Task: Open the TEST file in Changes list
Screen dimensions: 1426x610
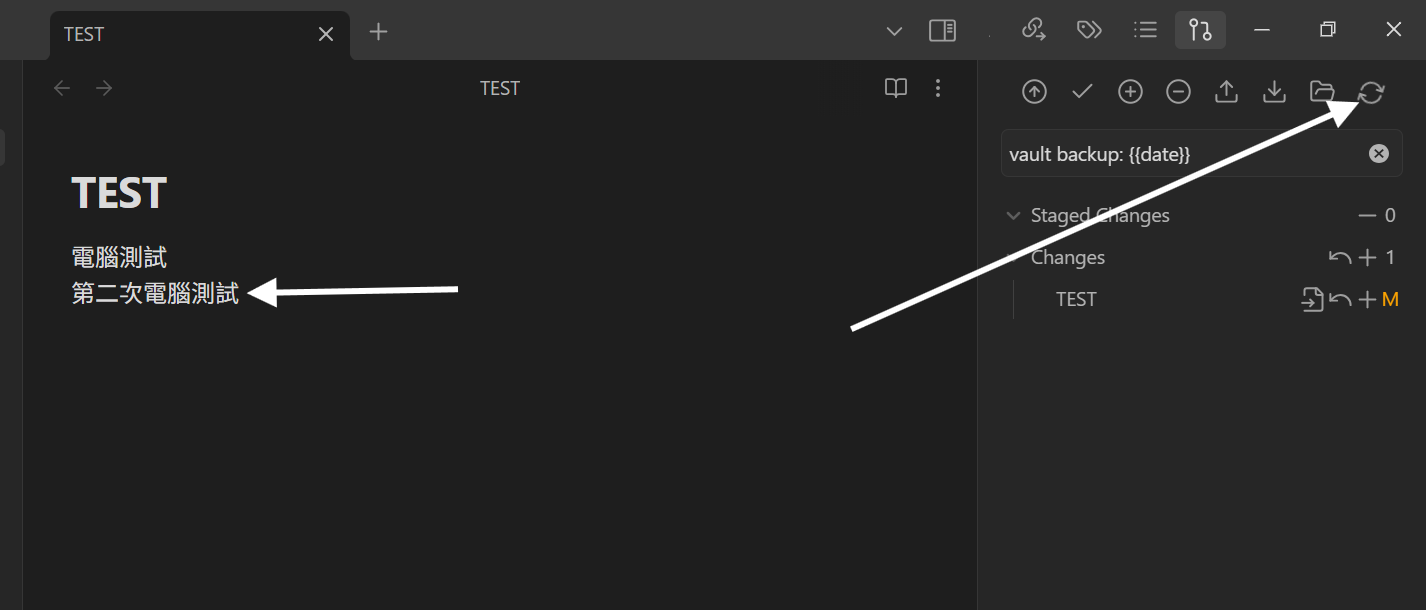Action: (x=1076, y=299)
